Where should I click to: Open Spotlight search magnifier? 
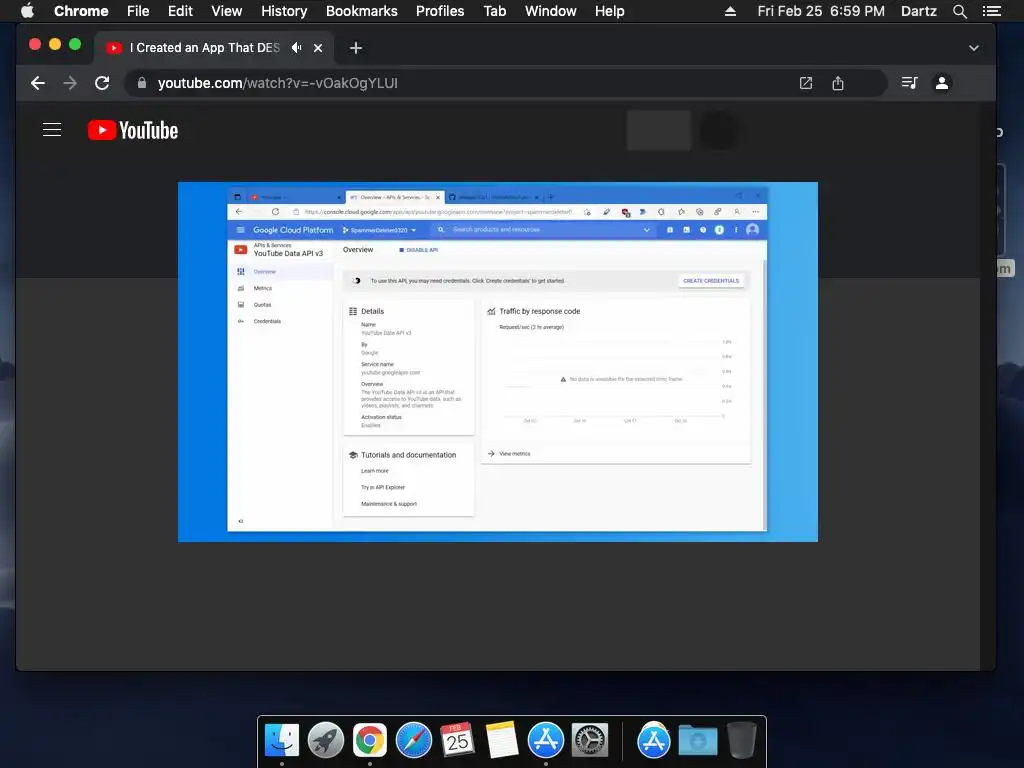pos(959,11)
